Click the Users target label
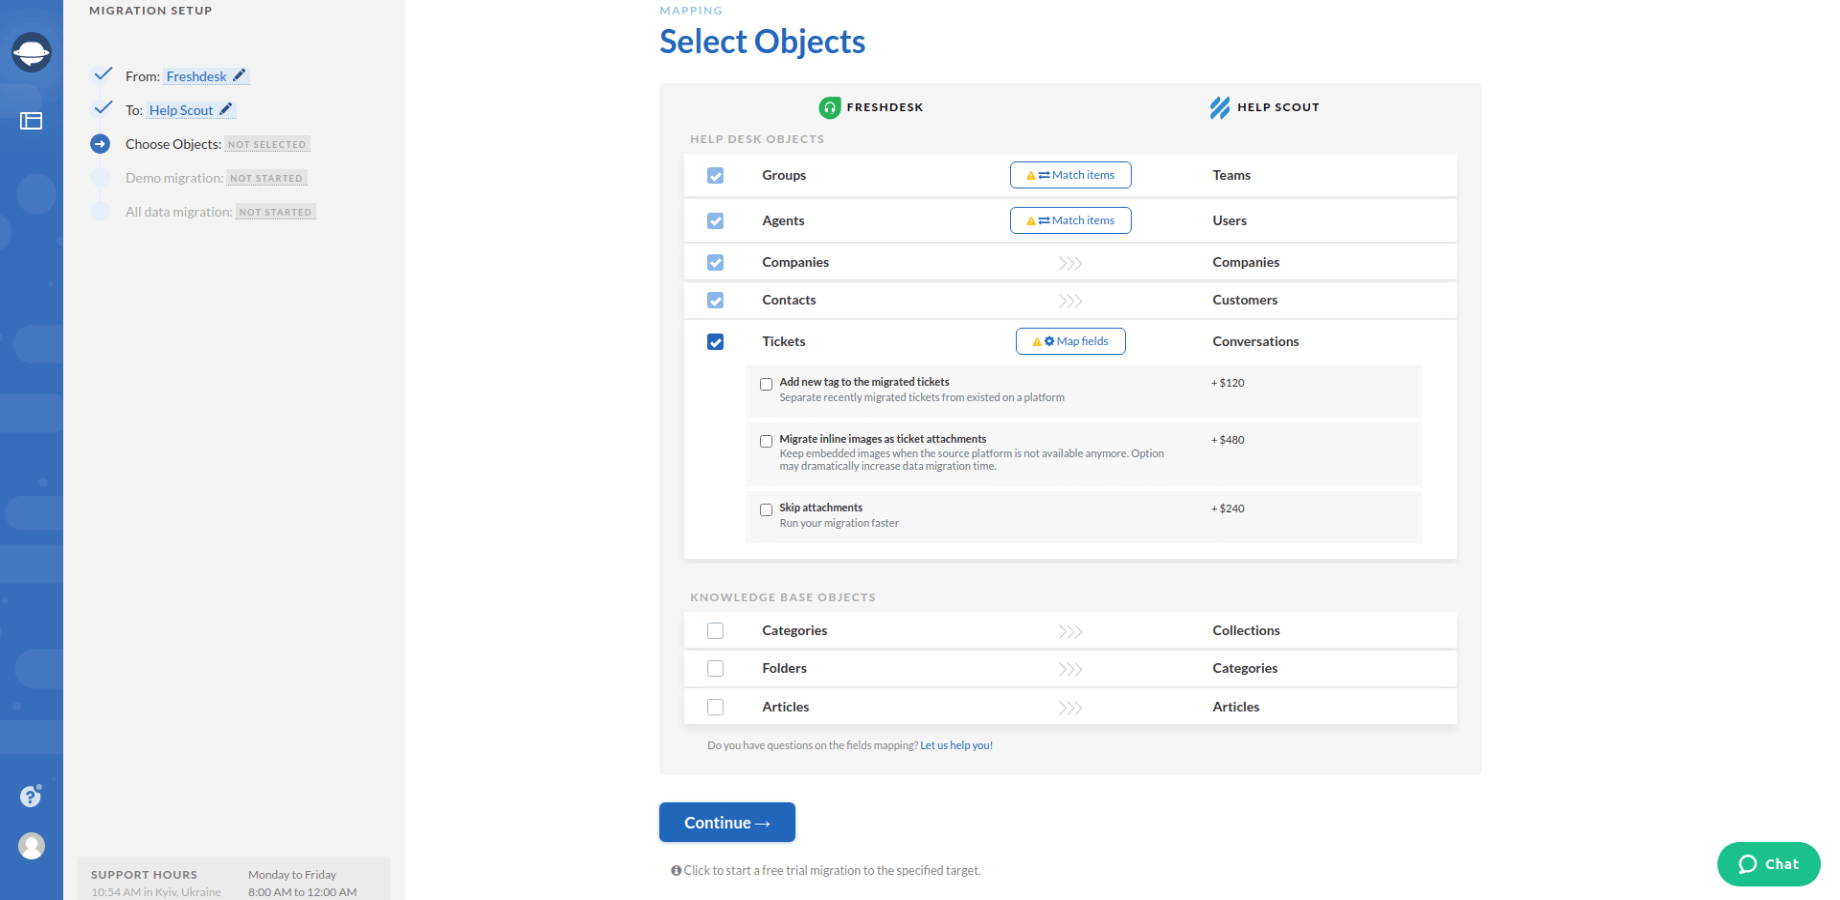 coord(1230,221)
